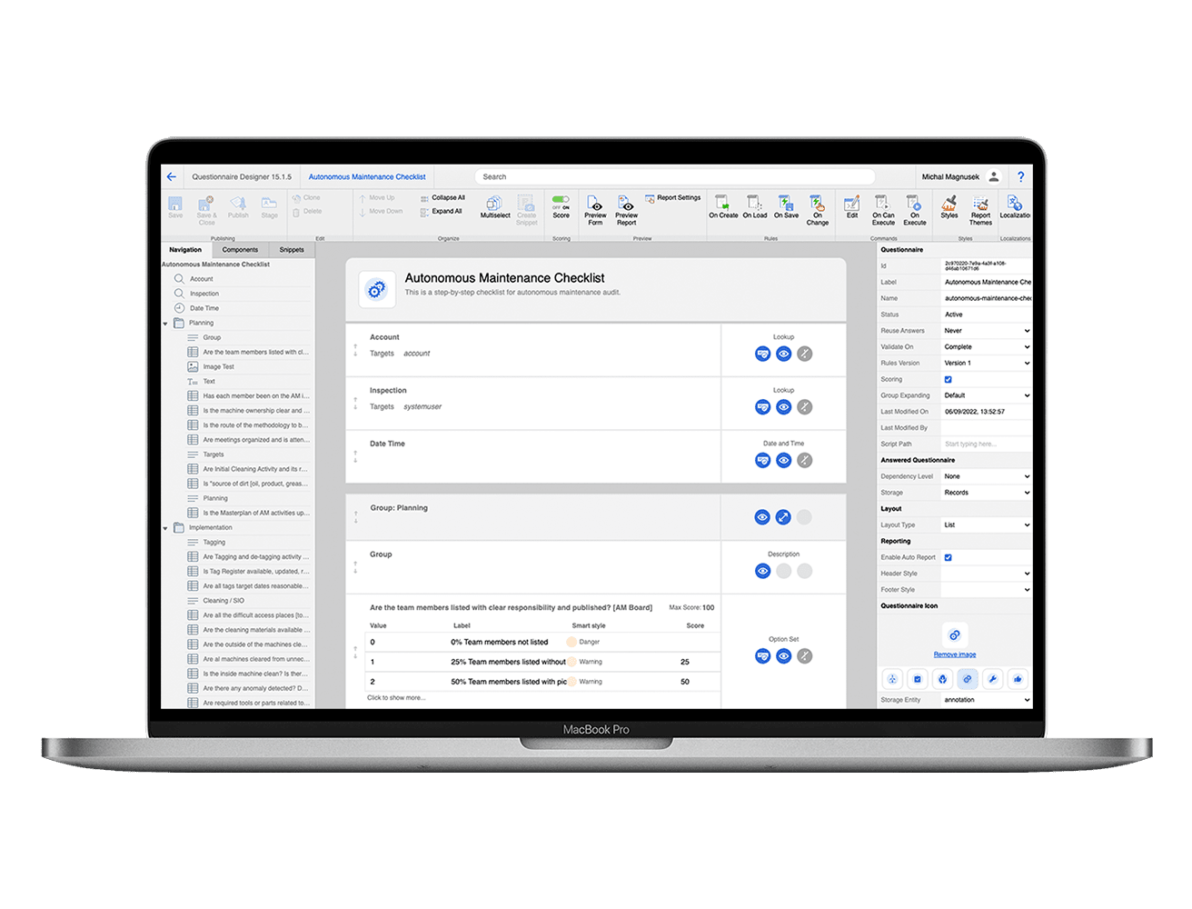Open the help question mark icon
The width and height of the screenshot is (1192, 909).
tap(1020, 177)
